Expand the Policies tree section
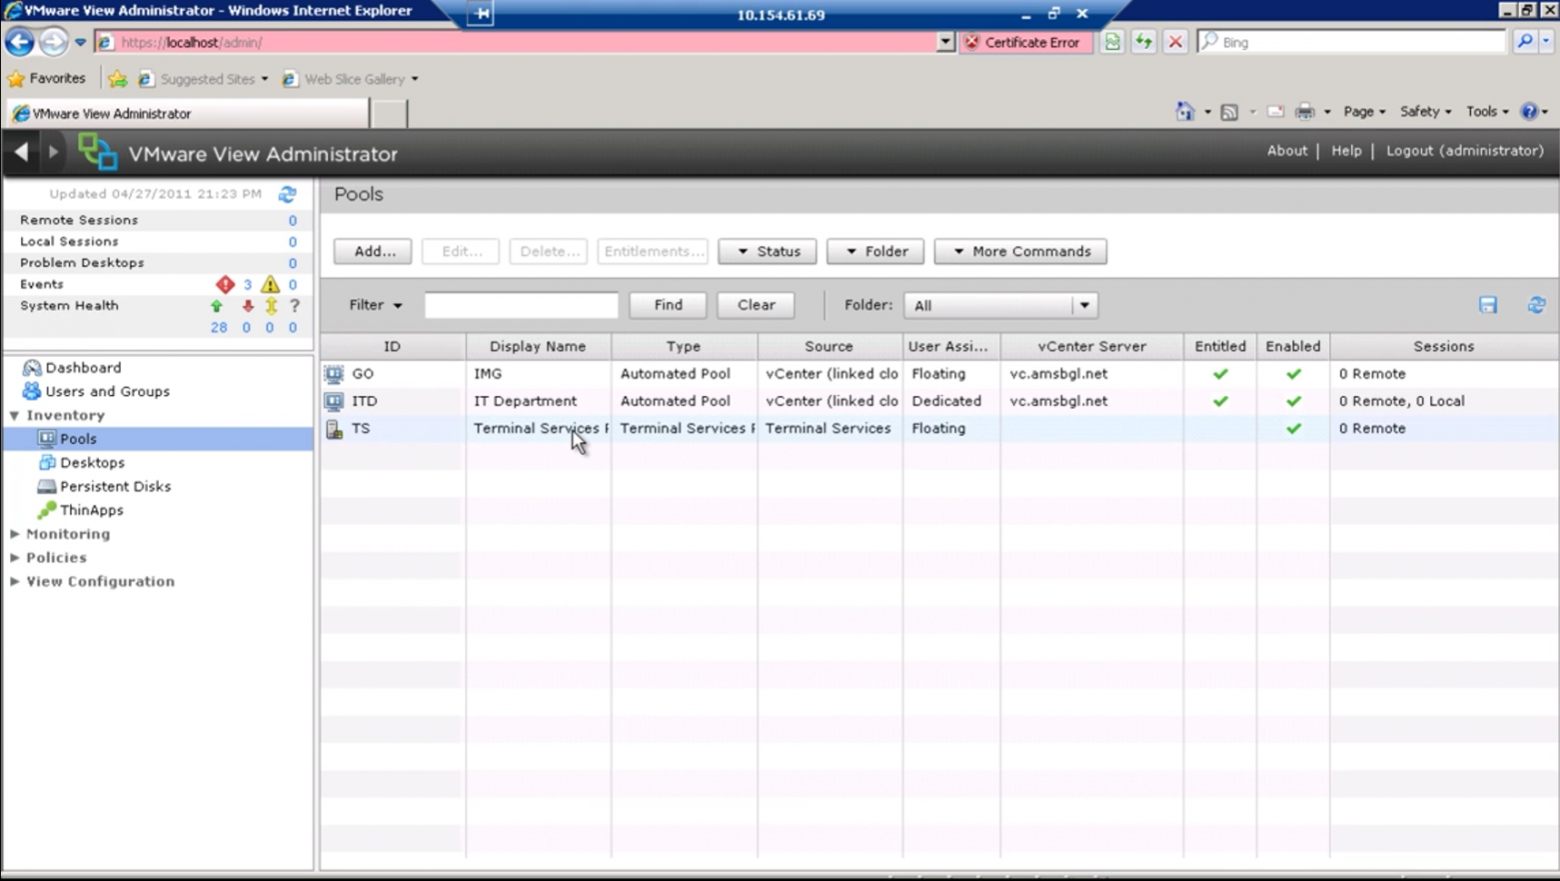Image resolution: width=1560 pixels, height=881 pixels. [15, 558]
